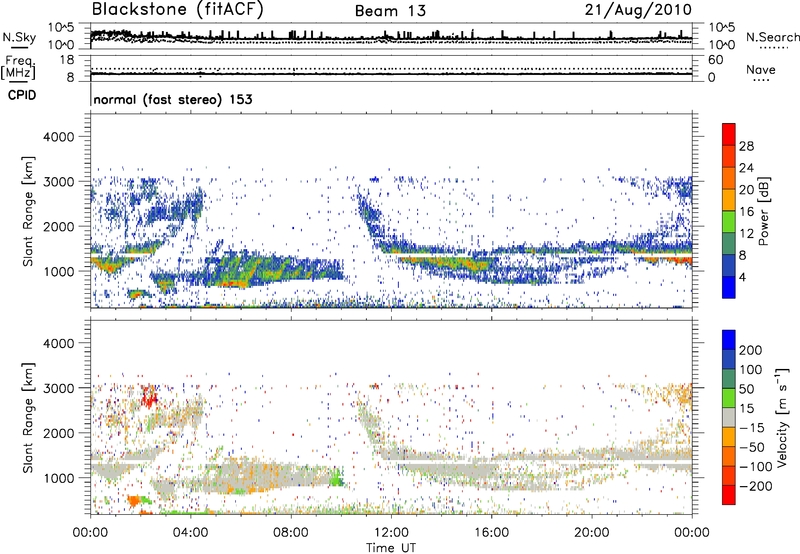This screenshot has height=554, width=800.
Task: Click the "16:00" time tick label
Action: [491, 533]
